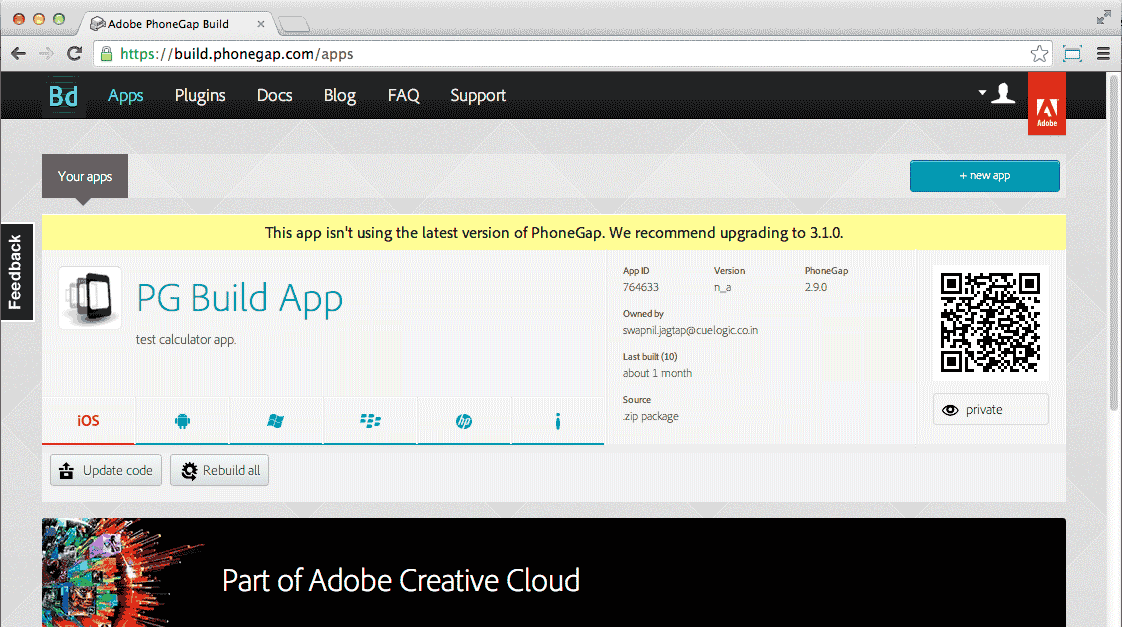Select the Android platform tab
The height and width of the screenshot is (627, 1122).
tap(182, 421)
